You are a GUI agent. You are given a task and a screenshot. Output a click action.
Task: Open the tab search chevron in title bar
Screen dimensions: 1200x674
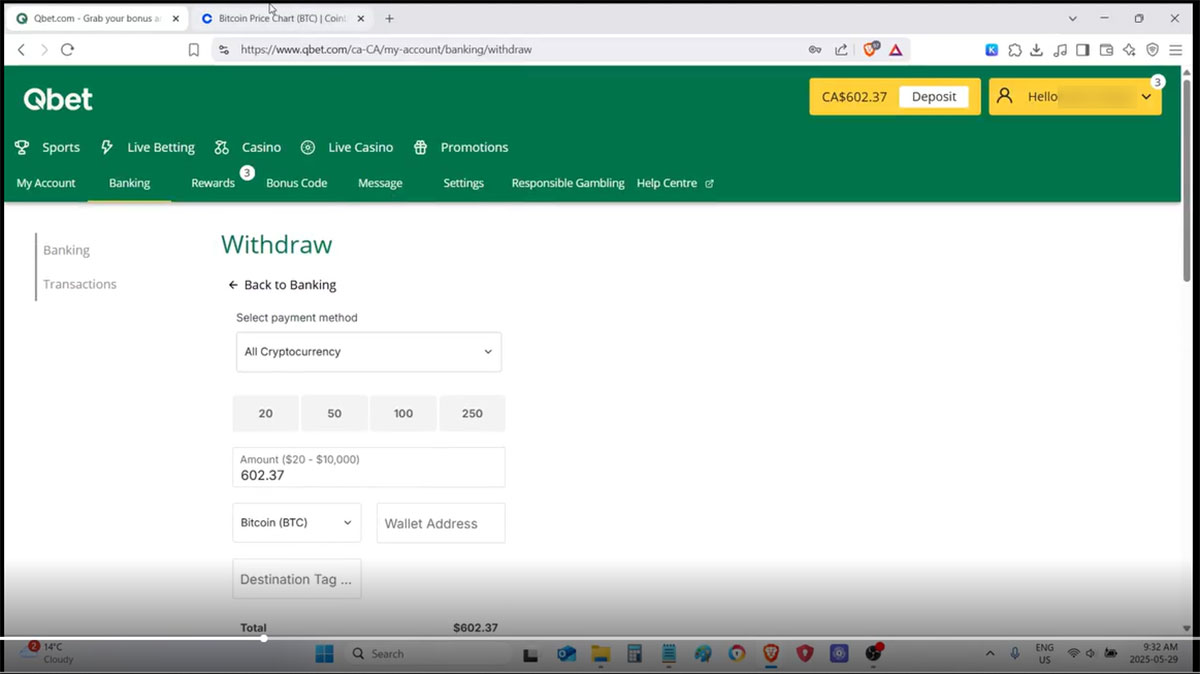click(x=1073, y=18)
